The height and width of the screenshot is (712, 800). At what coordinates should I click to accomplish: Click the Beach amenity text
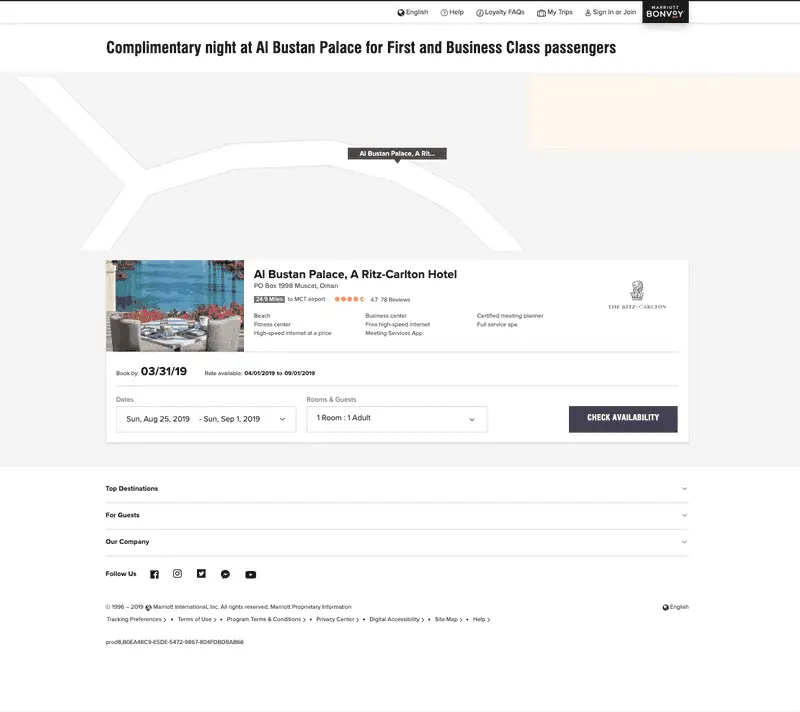coord(262,316)
